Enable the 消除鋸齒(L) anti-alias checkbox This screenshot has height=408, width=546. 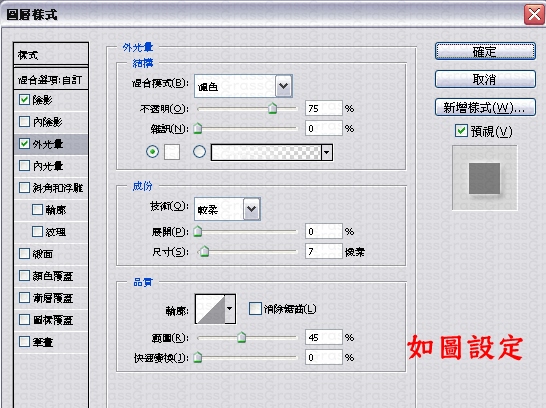tap(255, 308)
